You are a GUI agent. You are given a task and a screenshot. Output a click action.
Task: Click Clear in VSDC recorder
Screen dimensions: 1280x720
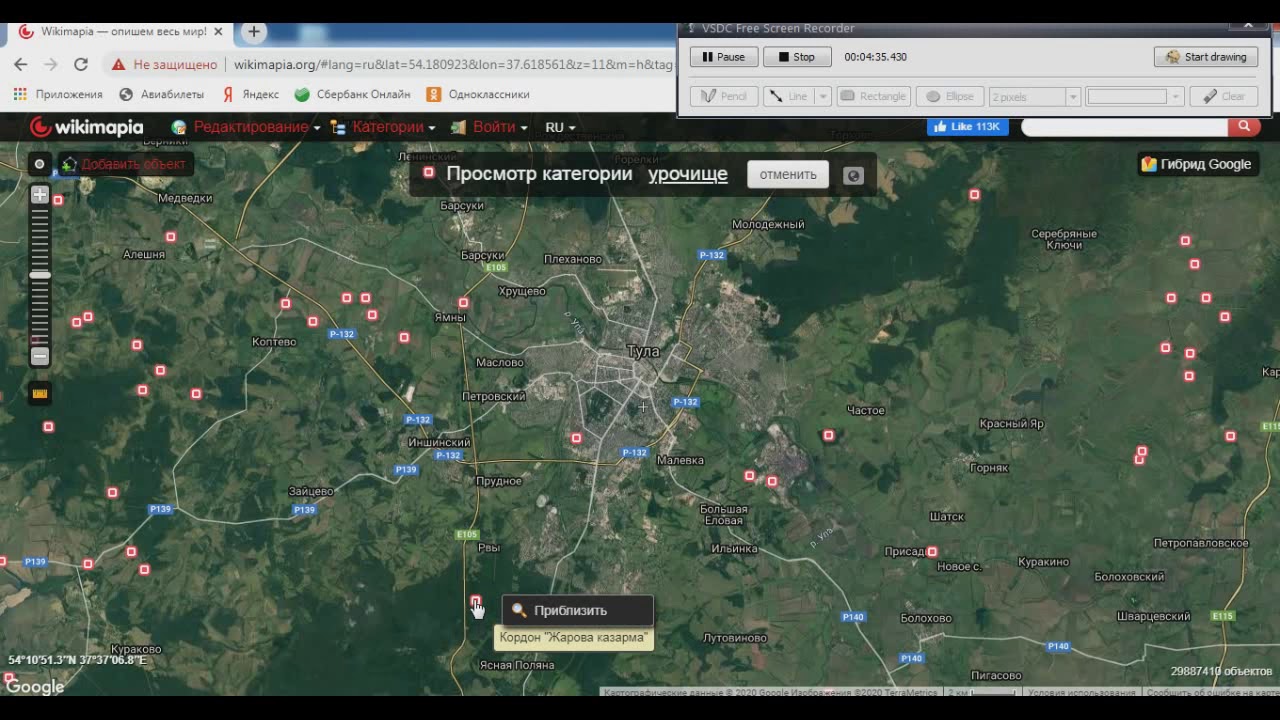(1223, 97)
